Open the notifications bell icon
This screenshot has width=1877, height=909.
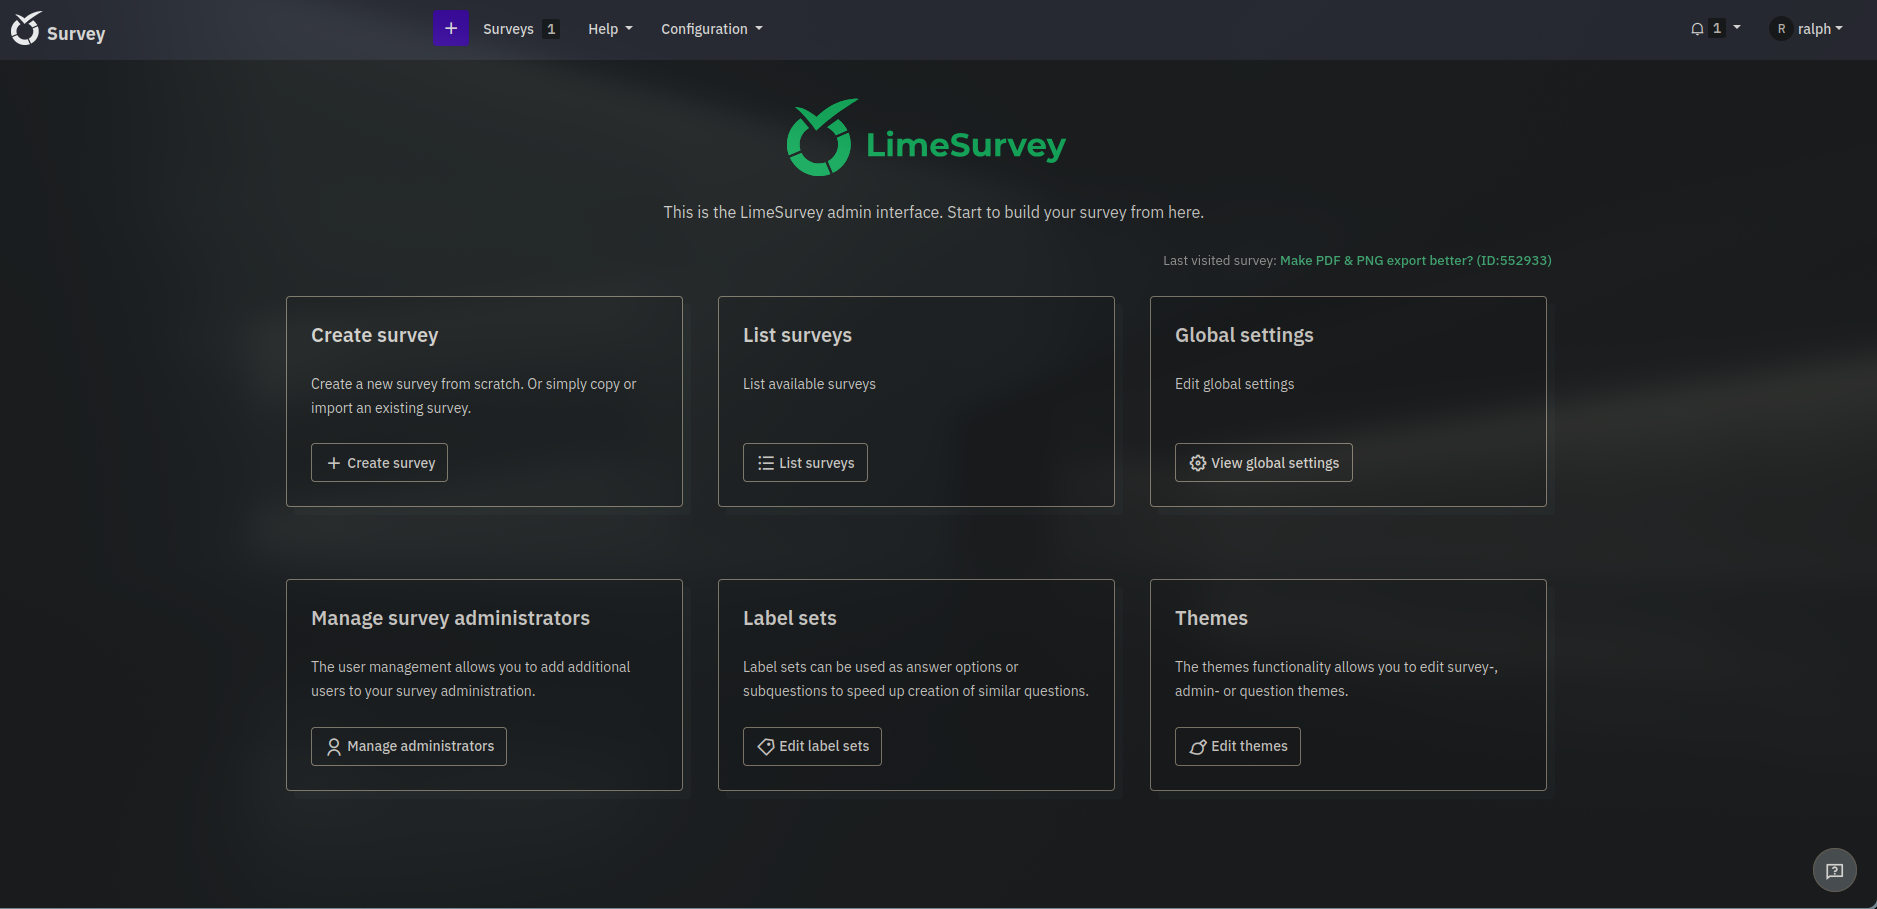click(x=1697, y=29)
